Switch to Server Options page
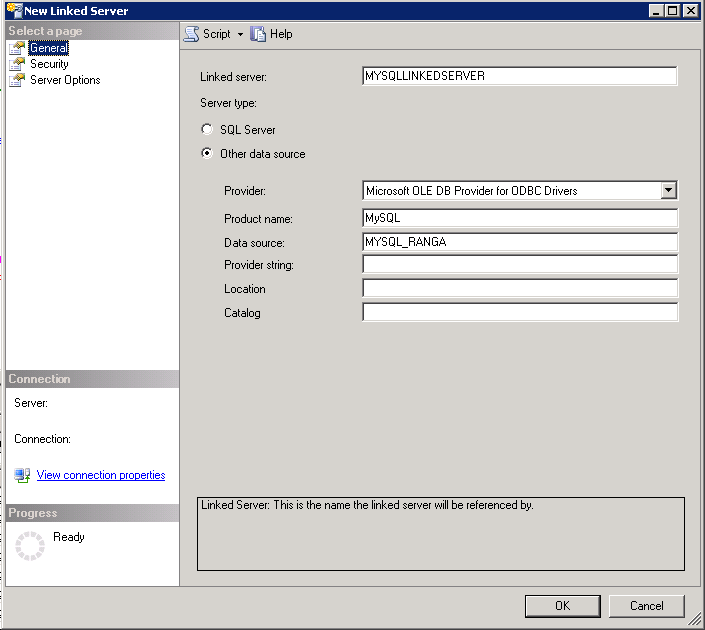The image size is (705, 630). pos(65,80)
